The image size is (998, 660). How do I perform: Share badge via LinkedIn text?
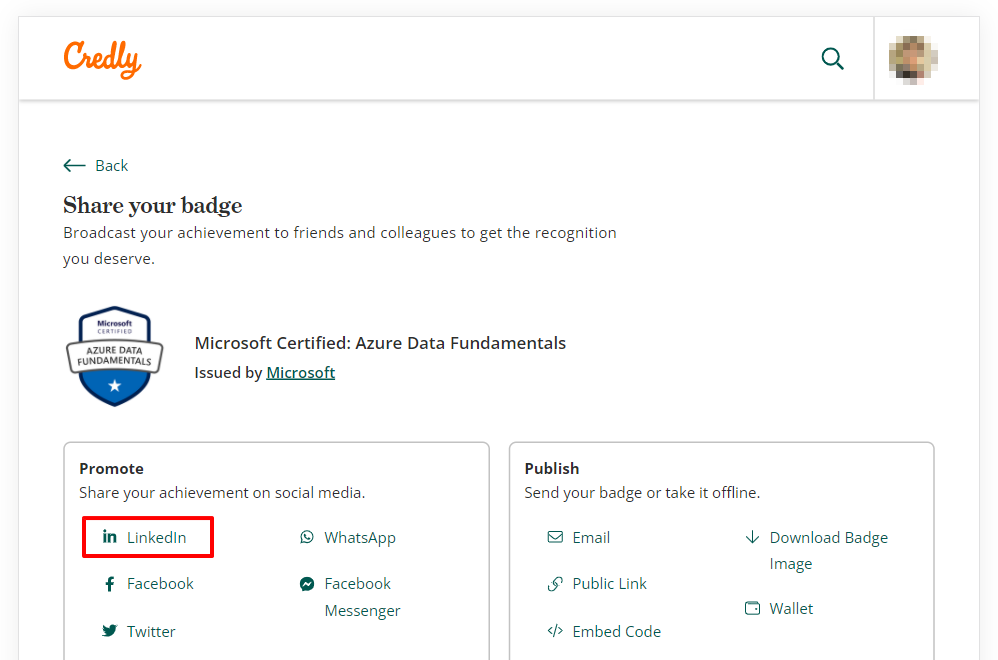point(157,537)
